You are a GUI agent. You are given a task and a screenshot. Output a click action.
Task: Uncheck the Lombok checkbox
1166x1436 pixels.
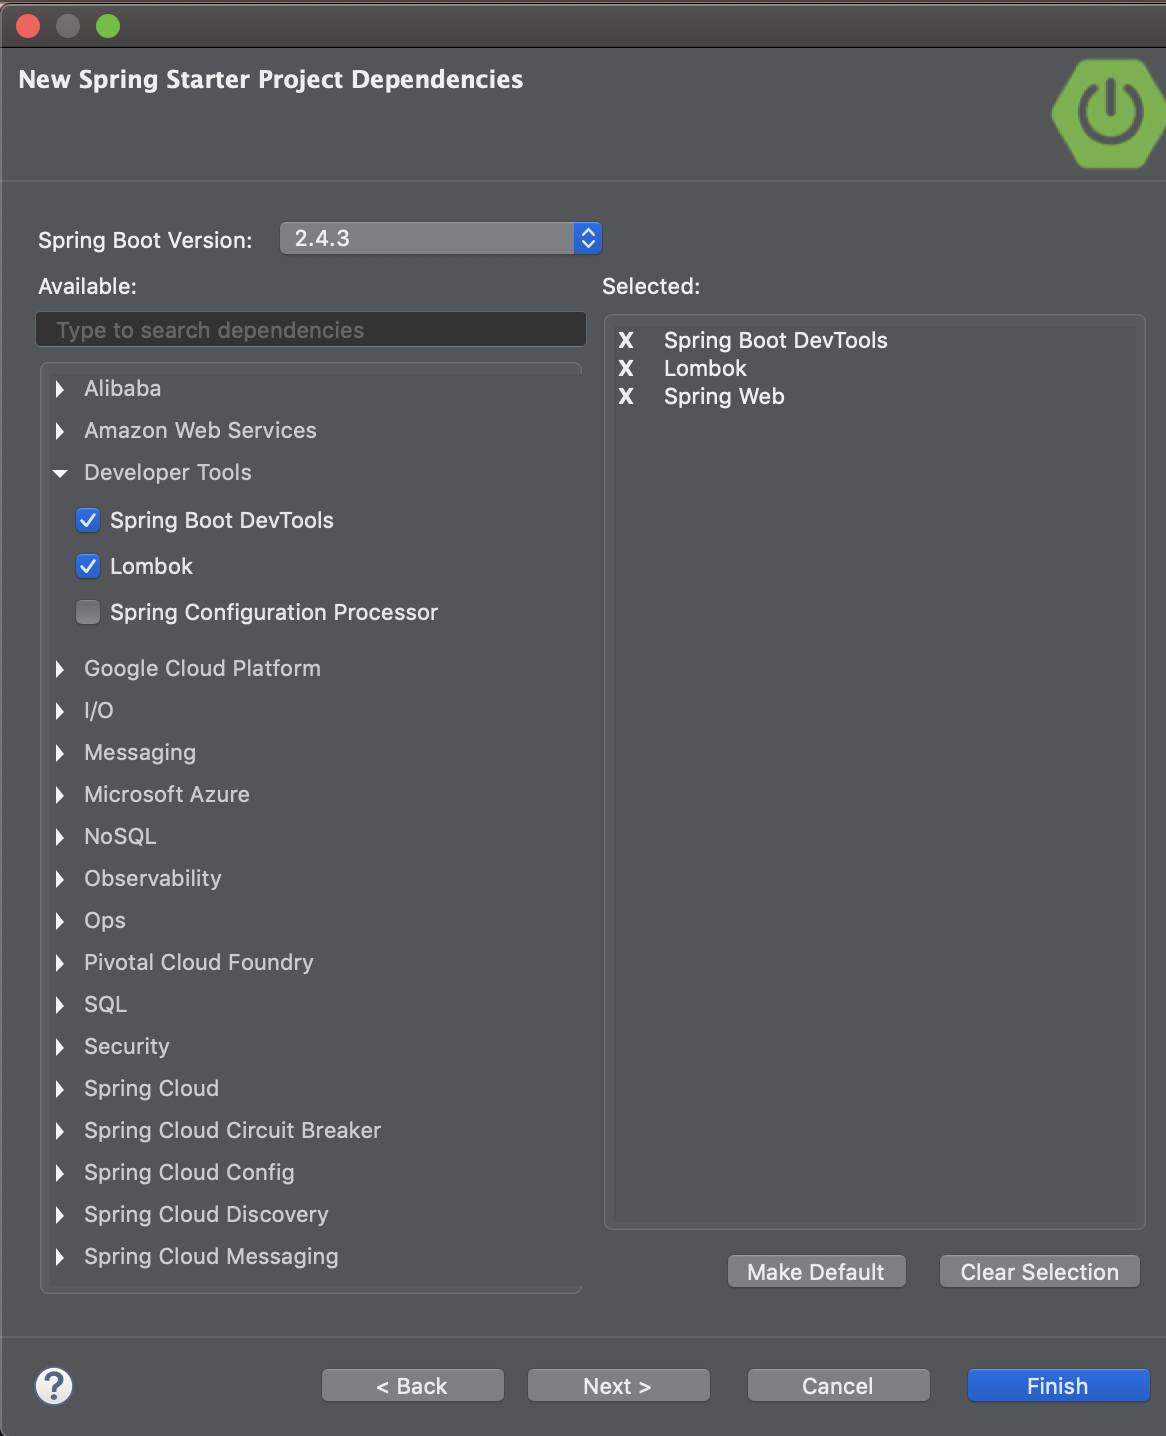coord(88,566)
